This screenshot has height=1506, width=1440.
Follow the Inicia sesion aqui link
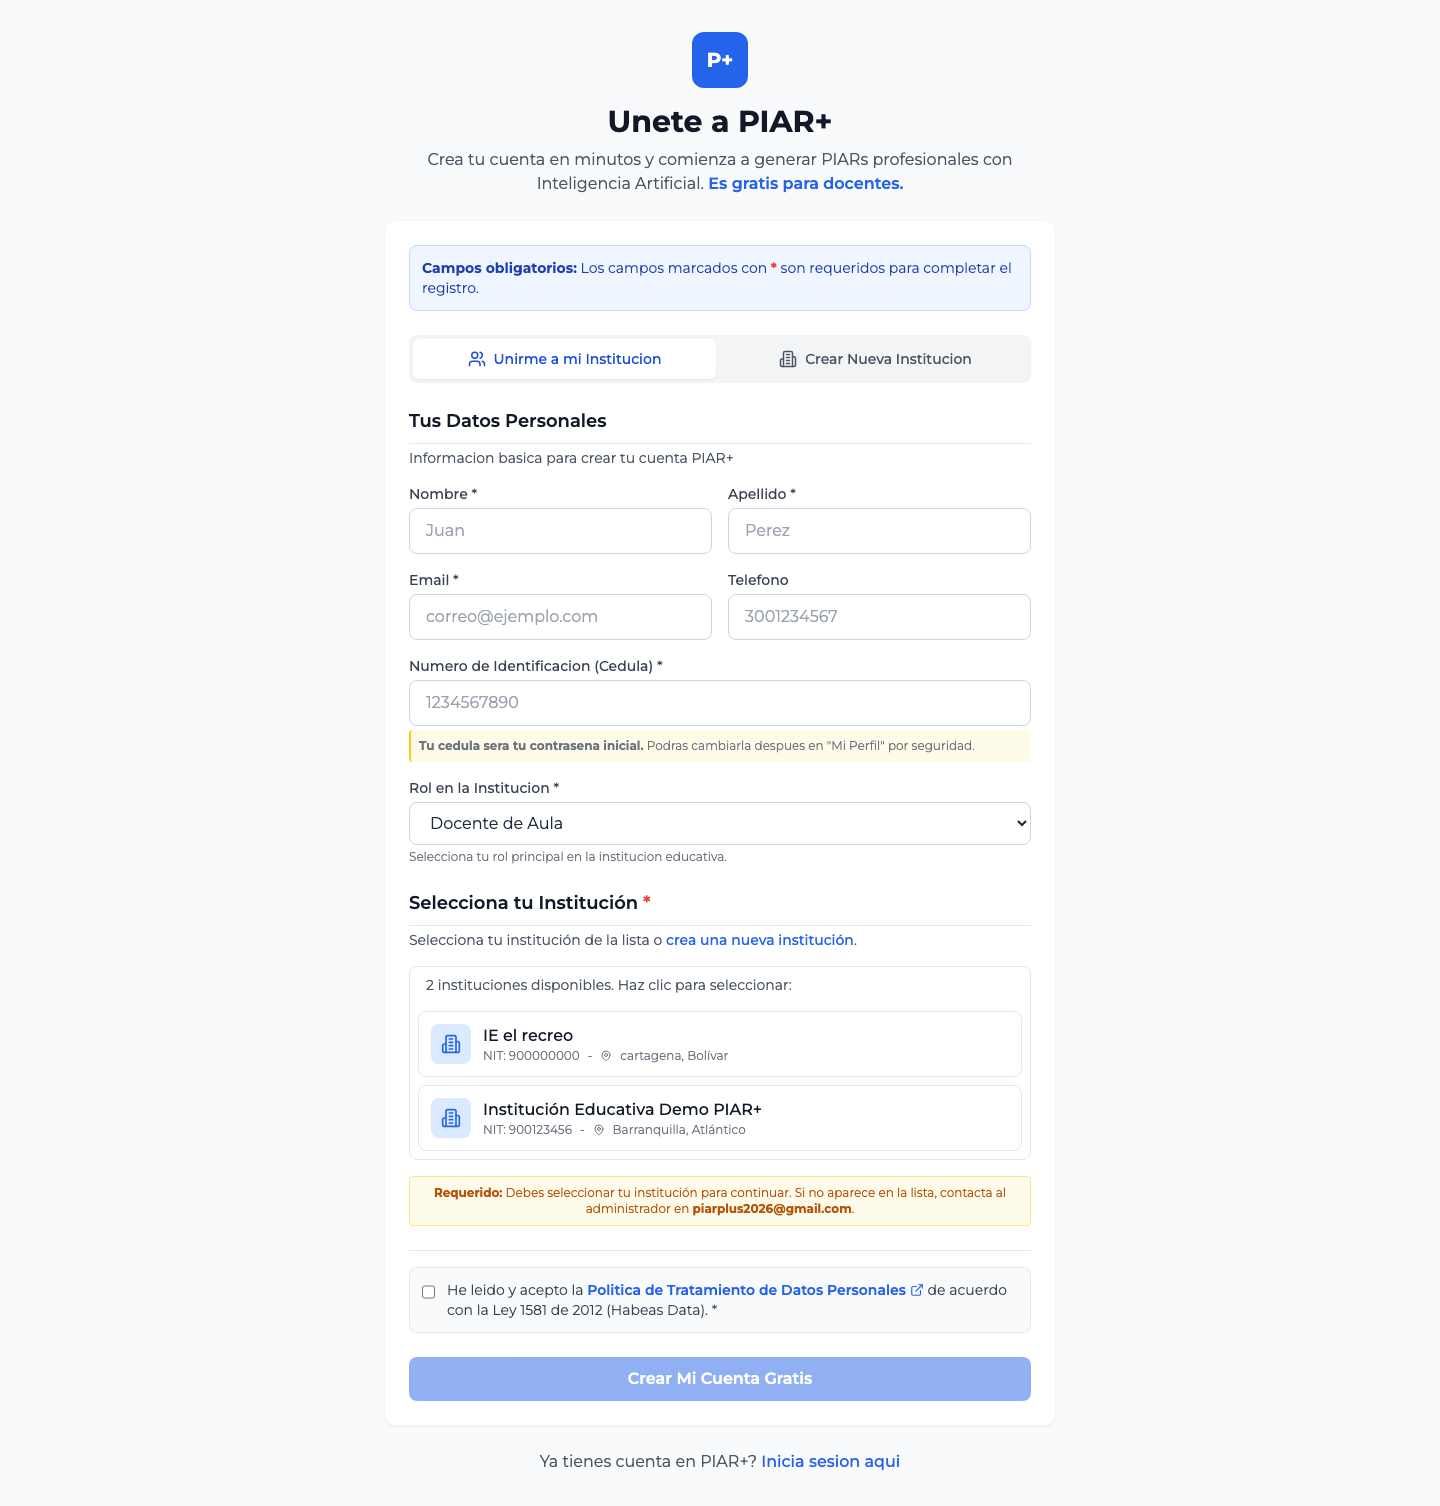830,1462
